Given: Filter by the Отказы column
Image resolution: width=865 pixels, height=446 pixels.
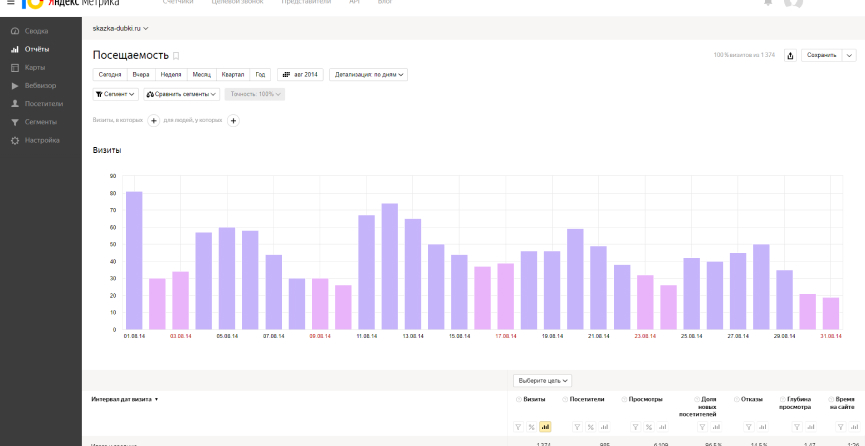Looking at the screenshot, I should pyautogui.click(x=749, y=427).
